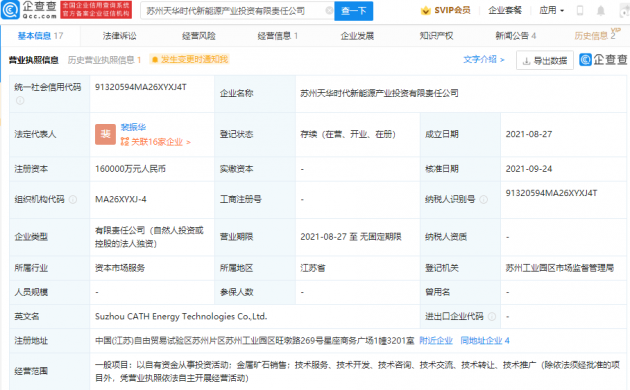
Task: Select English name Suzhou CATH Energy Technologies
Action: (181, 316)
